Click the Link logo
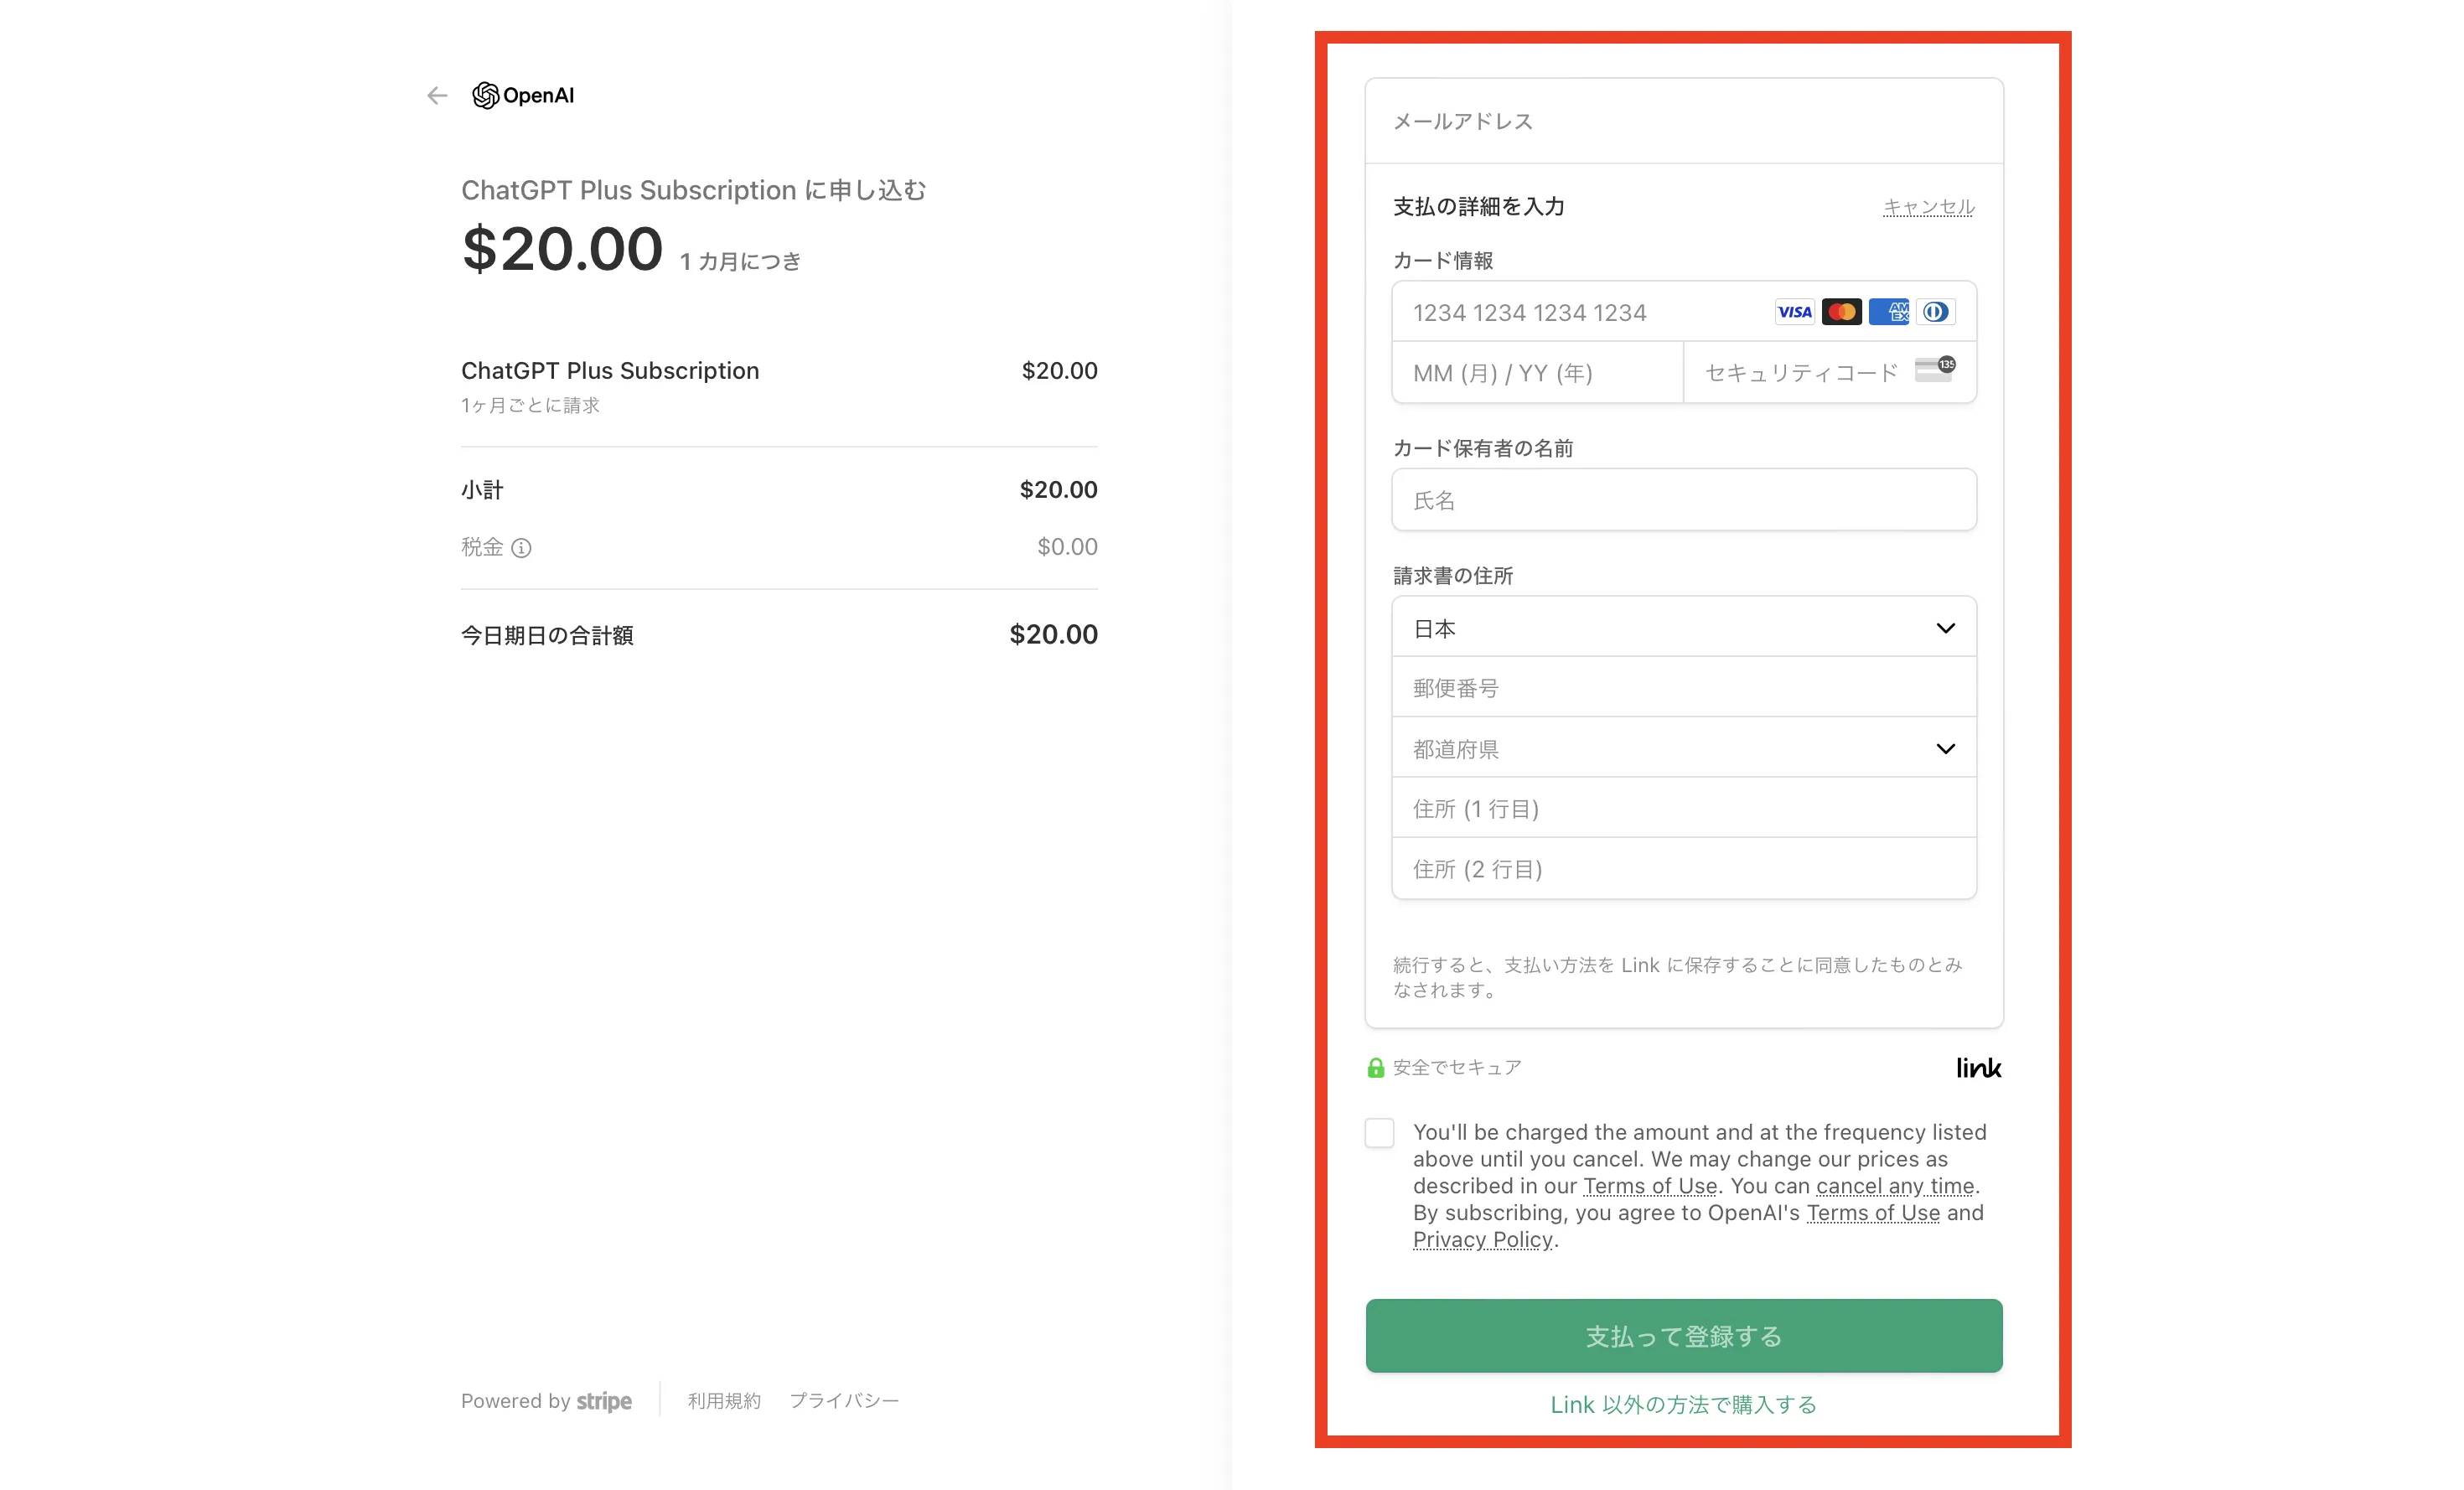The height and width of the screenshot is (1490, 2464). 1978,1068
